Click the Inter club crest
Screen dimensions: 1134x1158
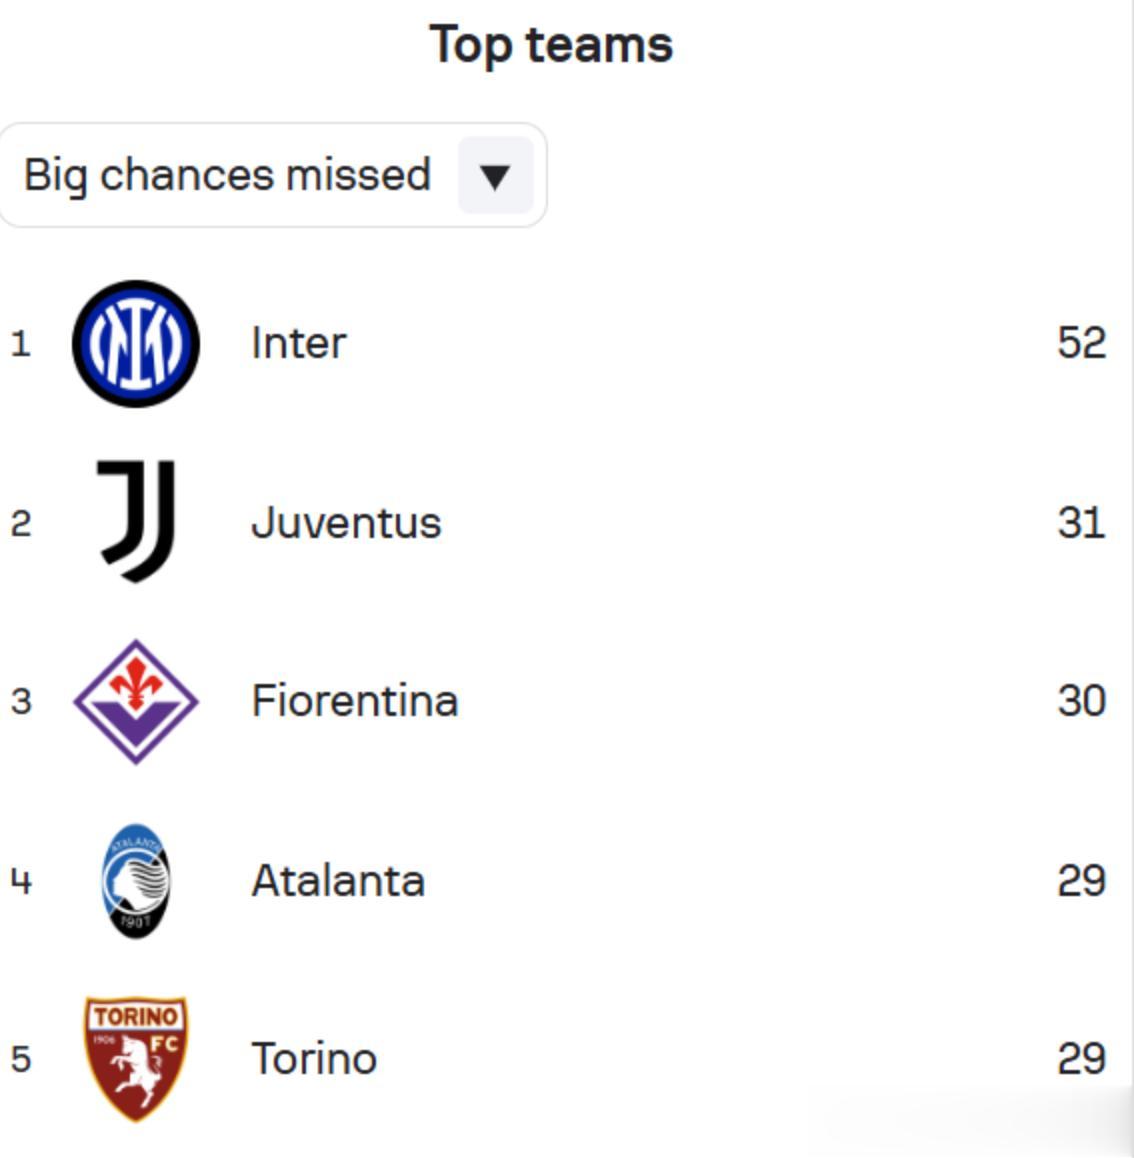point(136,343)
